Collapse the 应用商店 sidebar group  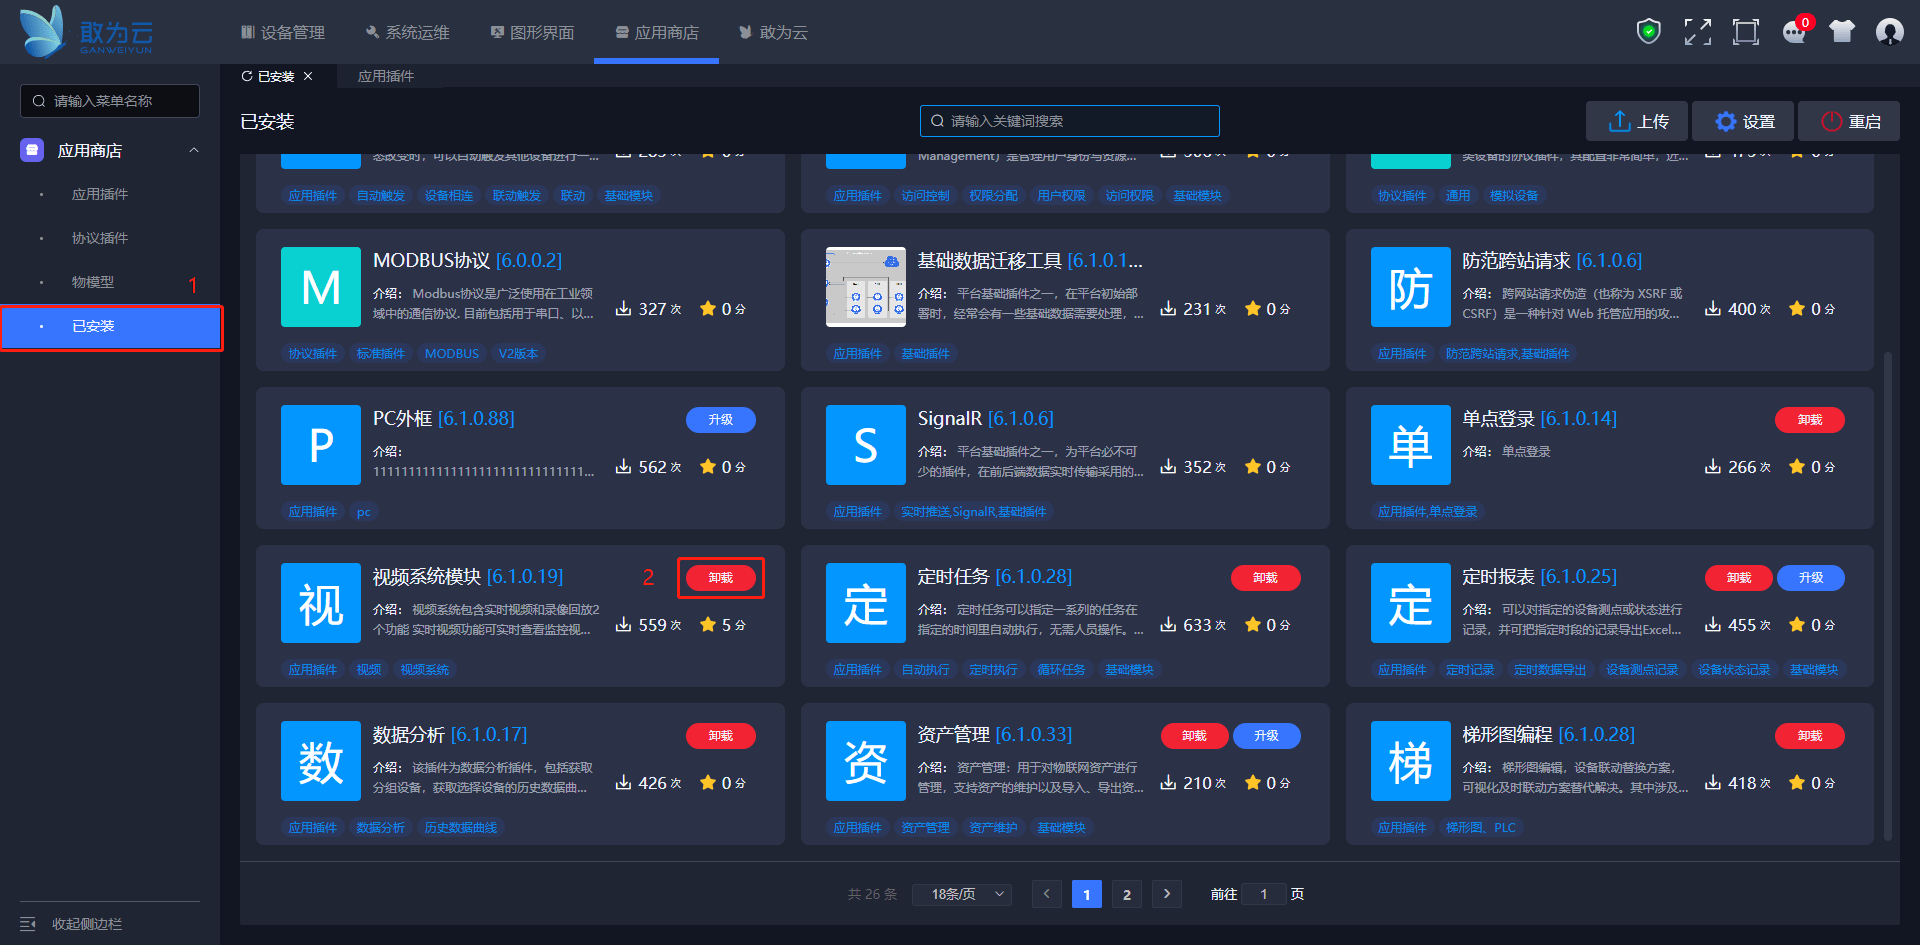click(194, 150)
